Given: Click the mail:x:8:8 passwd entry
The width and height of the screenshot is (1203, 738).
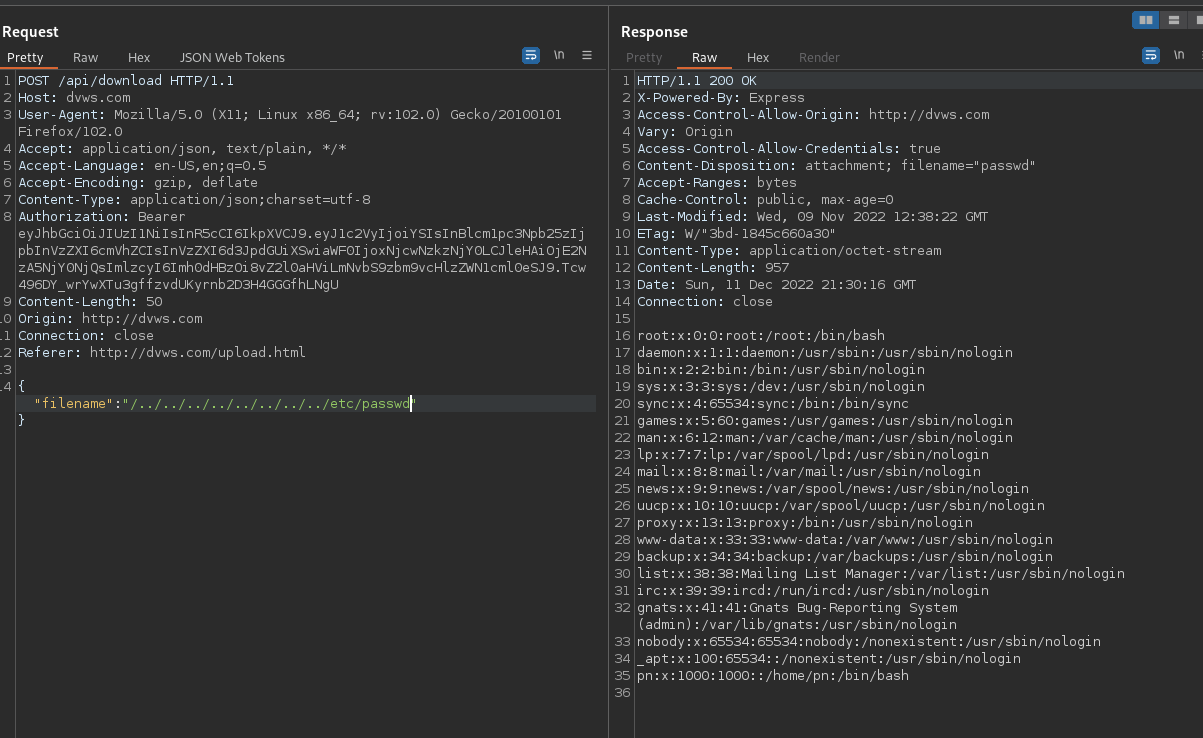Looking at the screenshot, I should click(809, 472).
